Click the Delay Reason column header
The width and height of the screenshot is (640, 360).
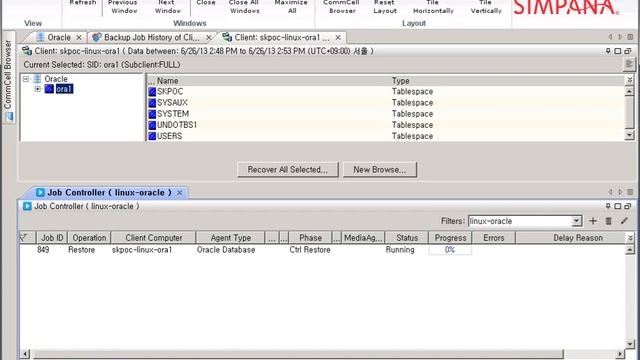(578, 238)
